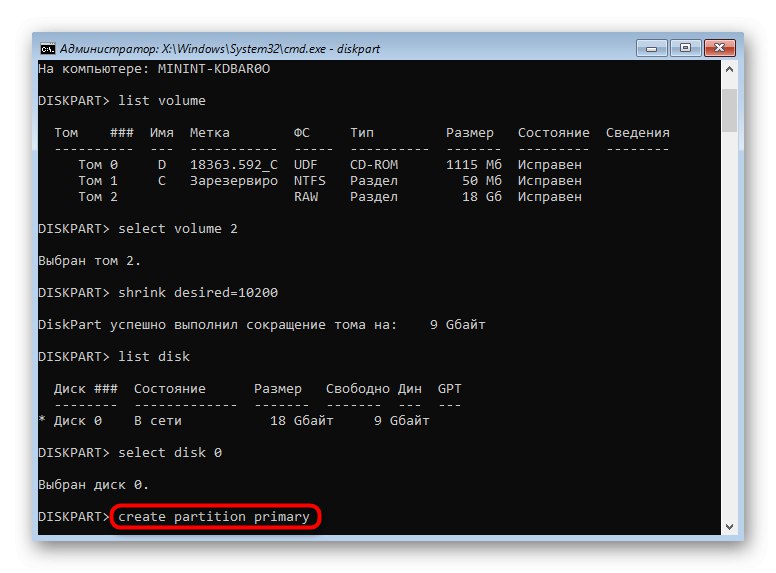Click the 'GPT' column header
This screenshot has width=776, height=573.
click(x=449, y=388)
